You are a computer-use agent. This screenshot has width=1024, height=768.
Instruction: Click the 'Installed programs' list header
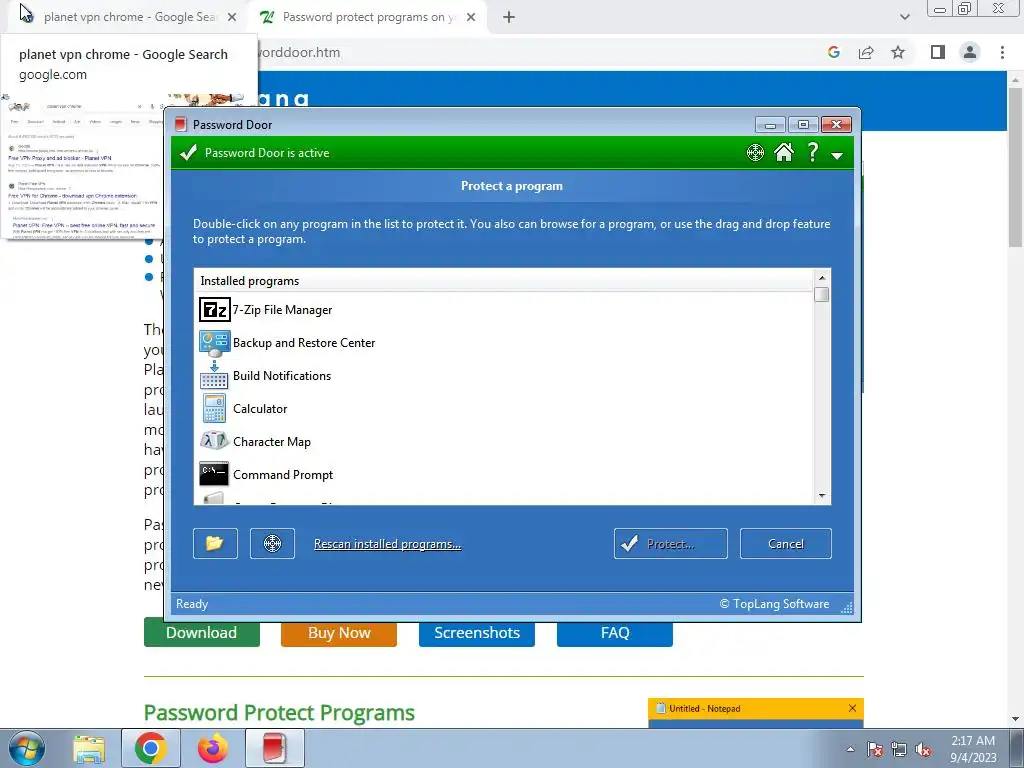(x=504, y=281)
